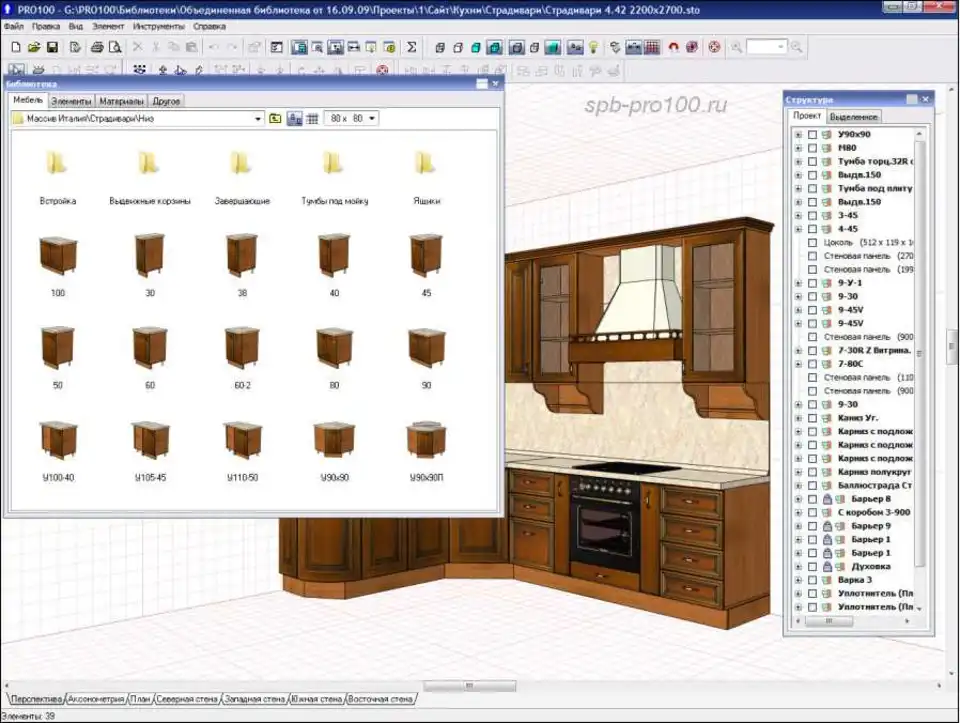Open the Library folder path dropdown
This screenshot has width=960, height=723.
click(258, 119)
